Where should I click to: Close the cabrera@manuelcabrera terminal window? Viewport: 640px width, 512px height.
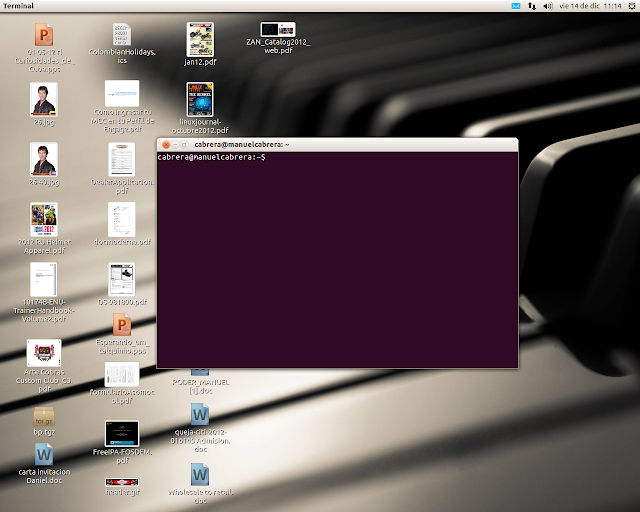(166, 145)
